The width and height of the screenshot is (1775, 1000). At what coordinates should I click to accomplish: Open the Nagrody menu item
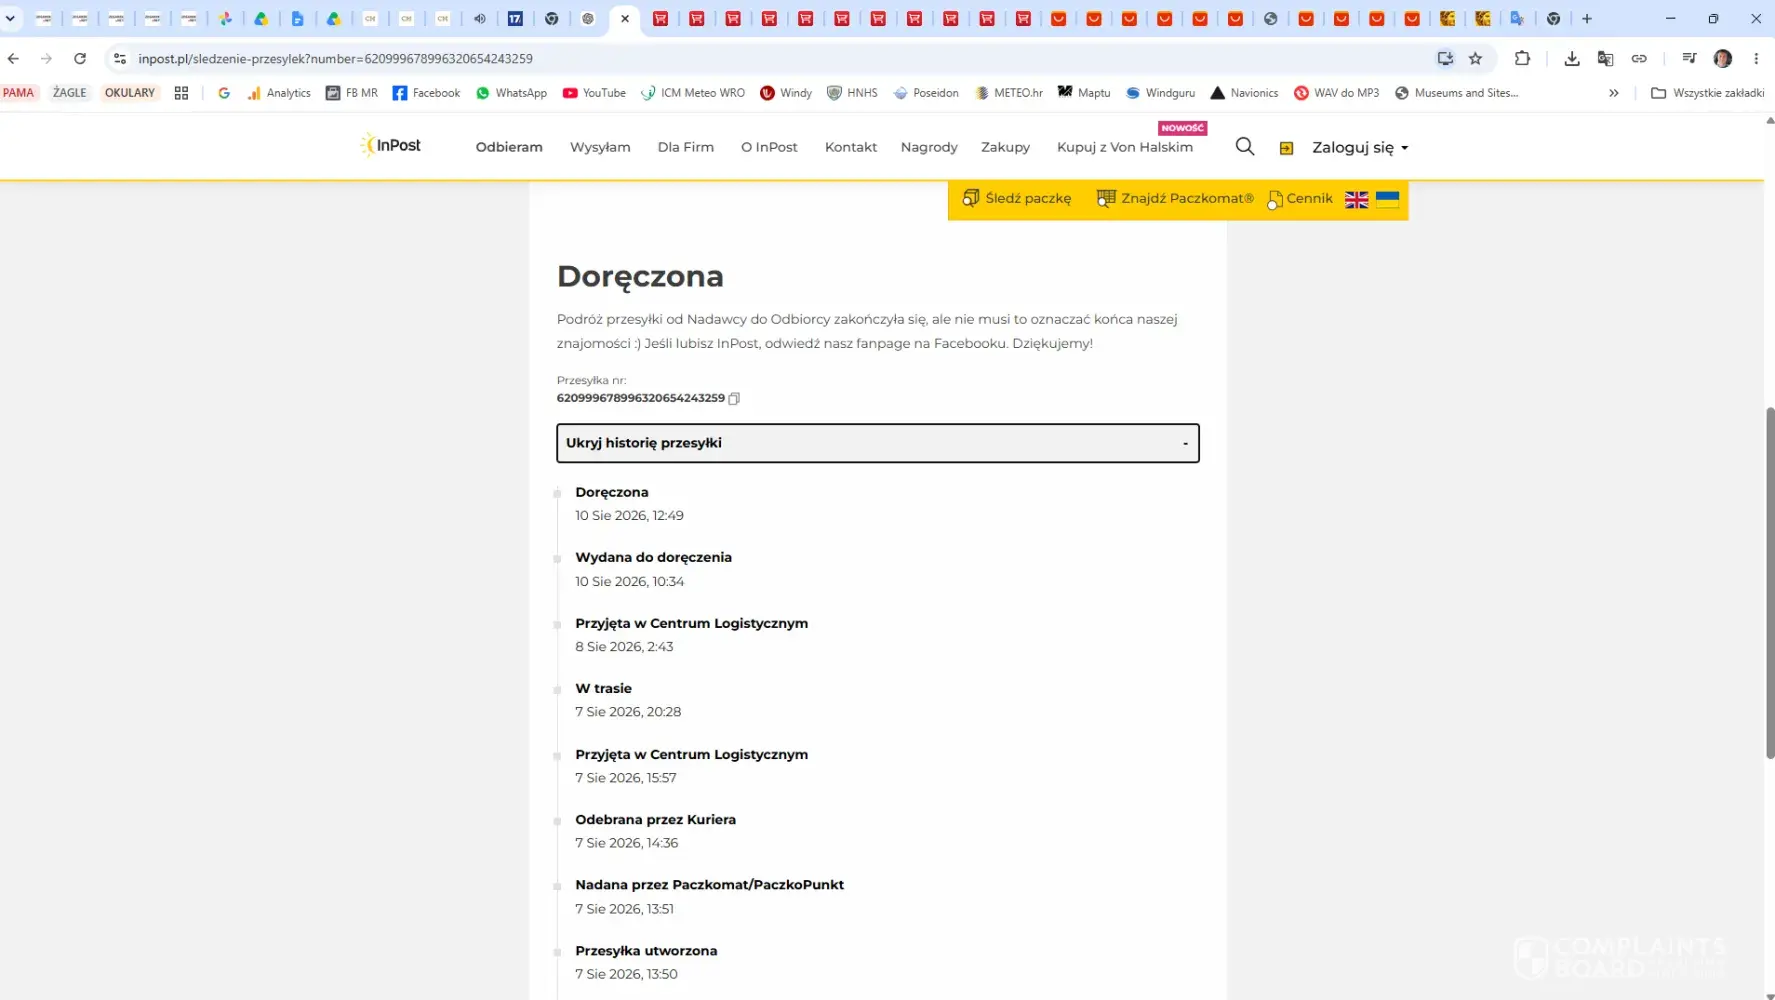[929, 147]
